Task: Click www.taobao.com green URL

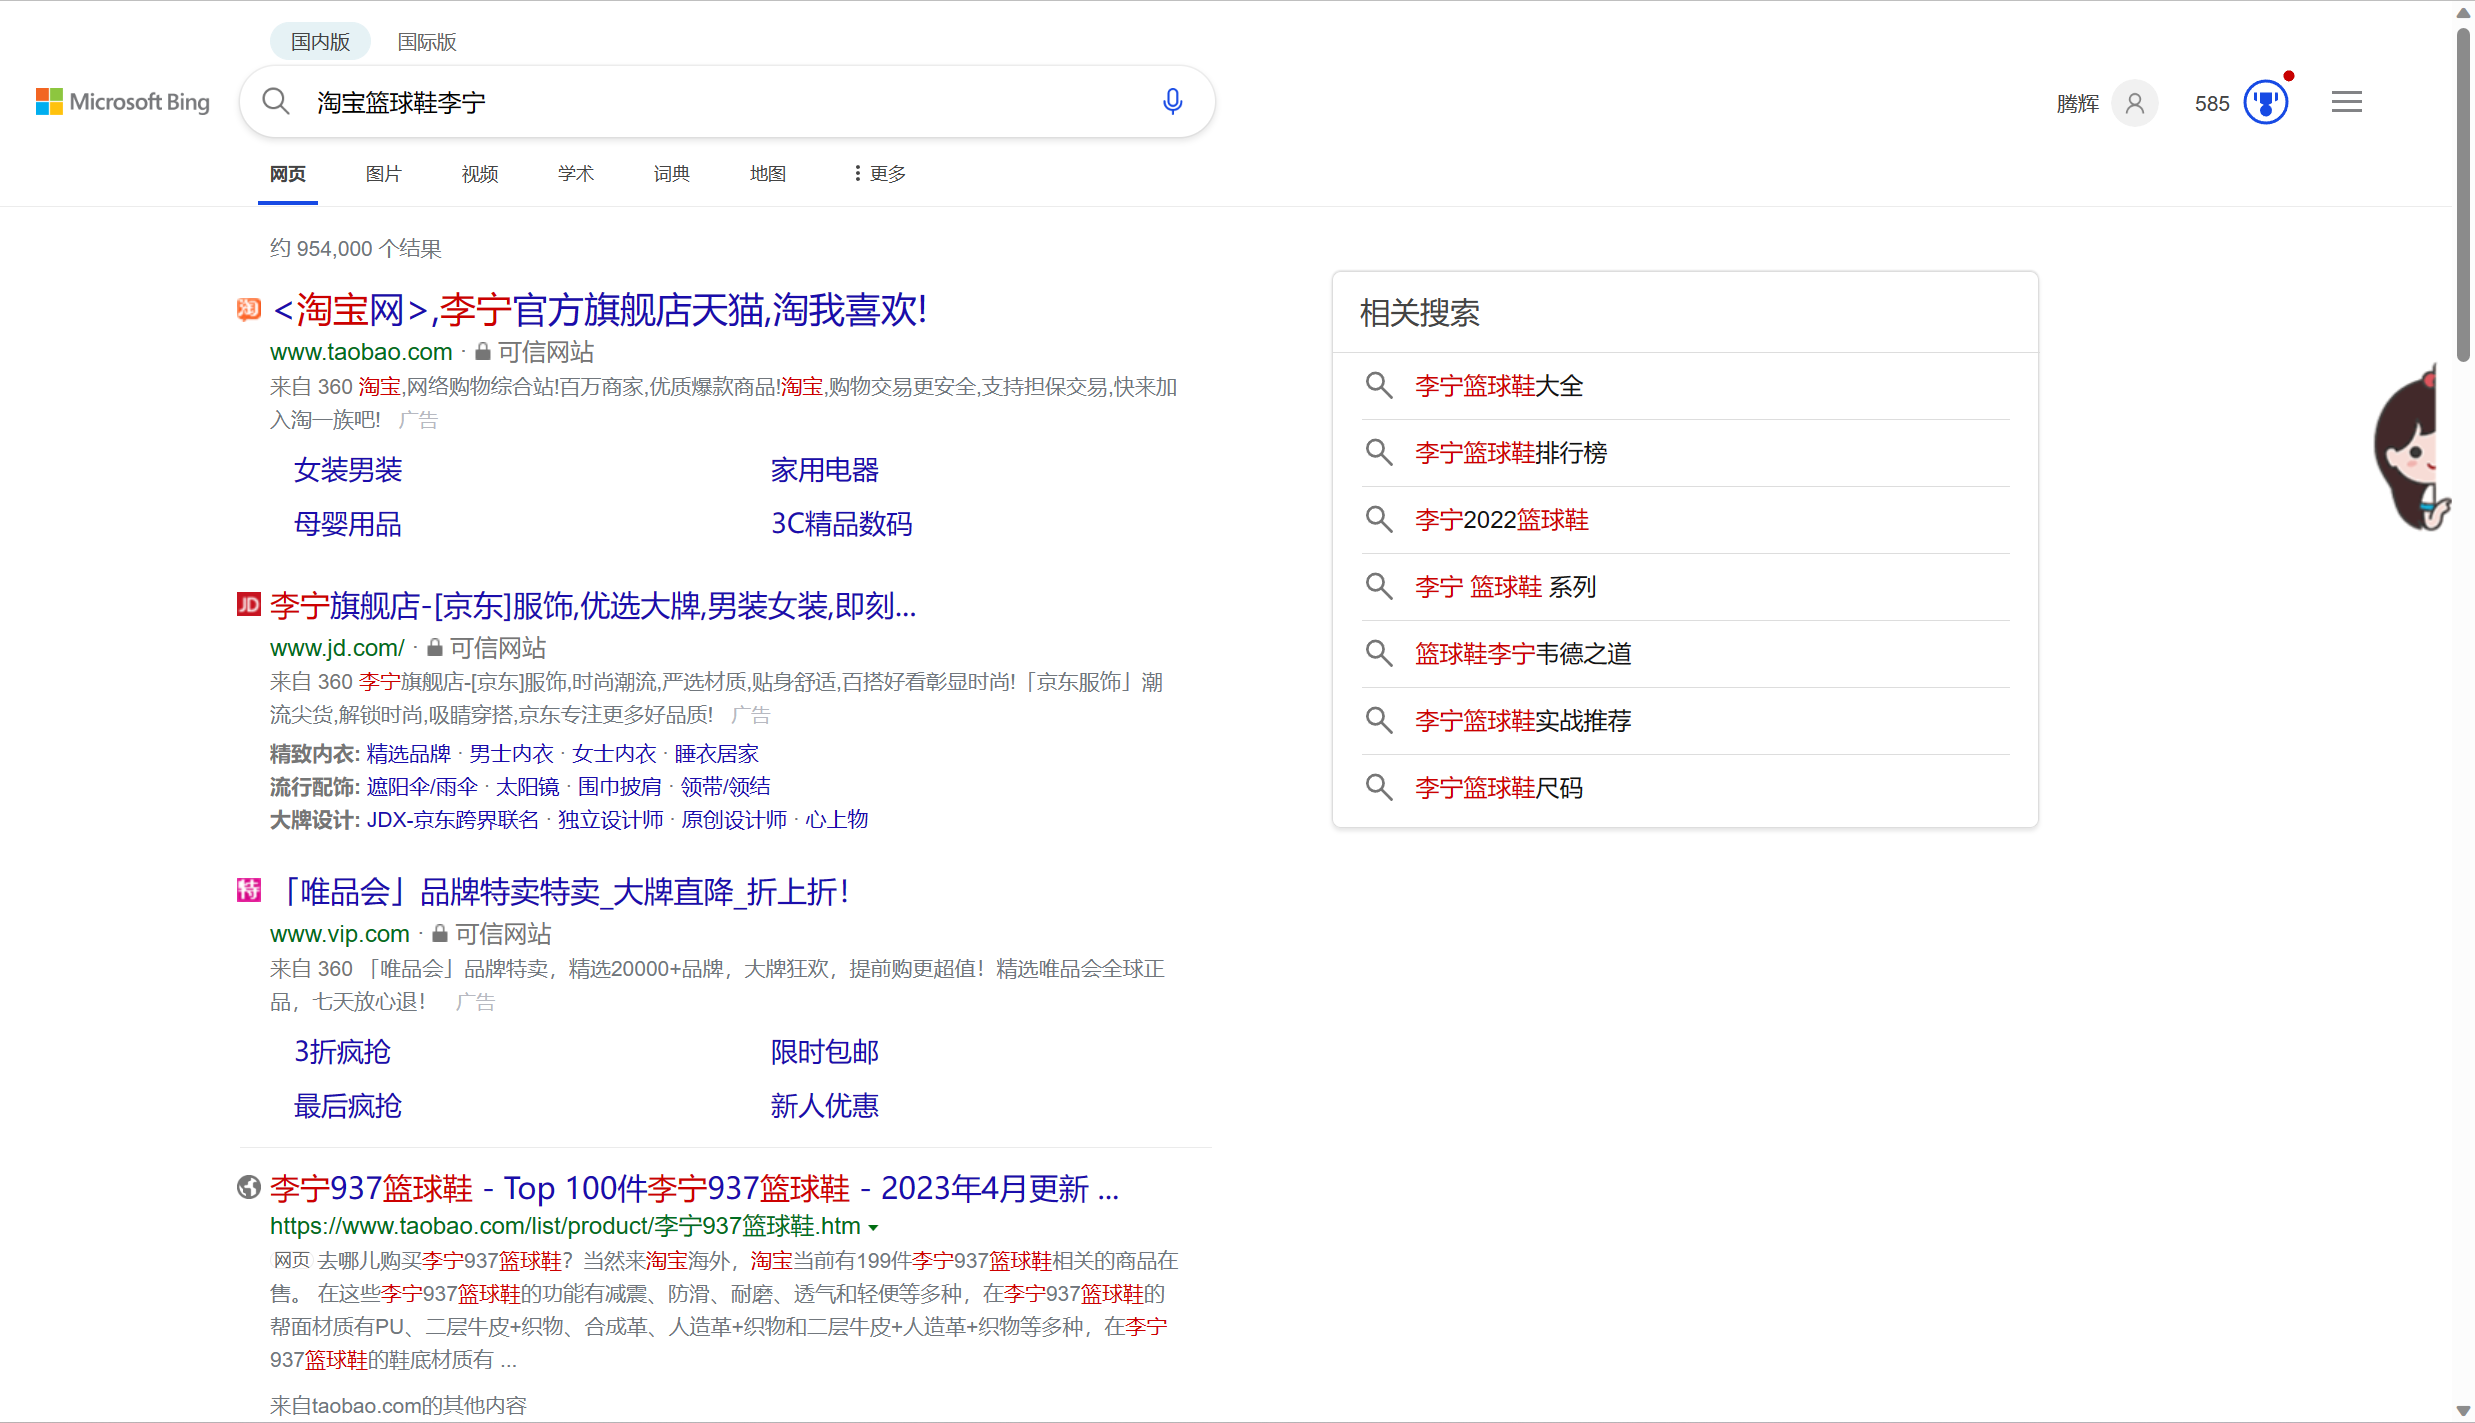Action: [361, 352]
